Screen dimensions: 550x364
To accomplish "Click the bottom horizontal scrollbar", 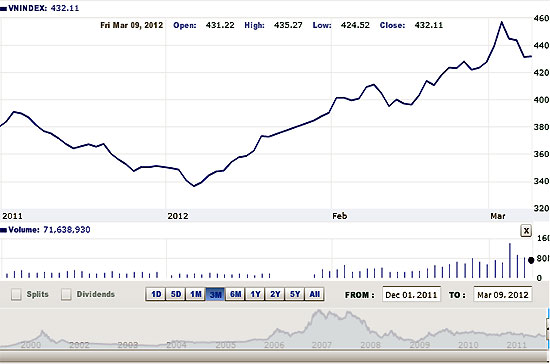I will pyautogui.click(x=274, y=356).
